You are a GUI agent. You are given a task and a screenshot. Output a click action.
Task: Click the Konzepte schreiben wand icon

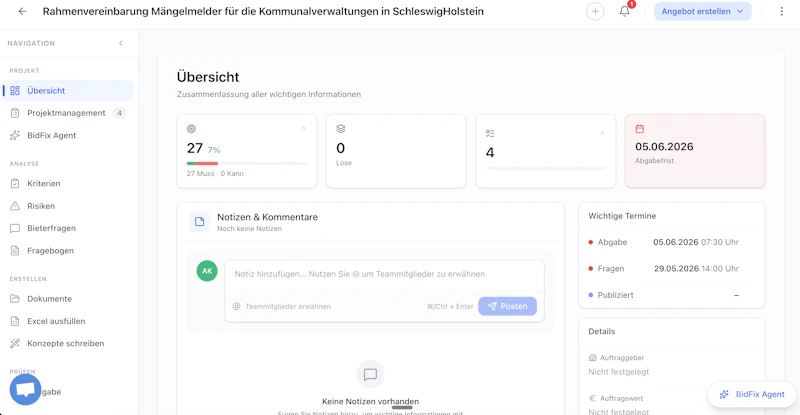pos(15,344)
